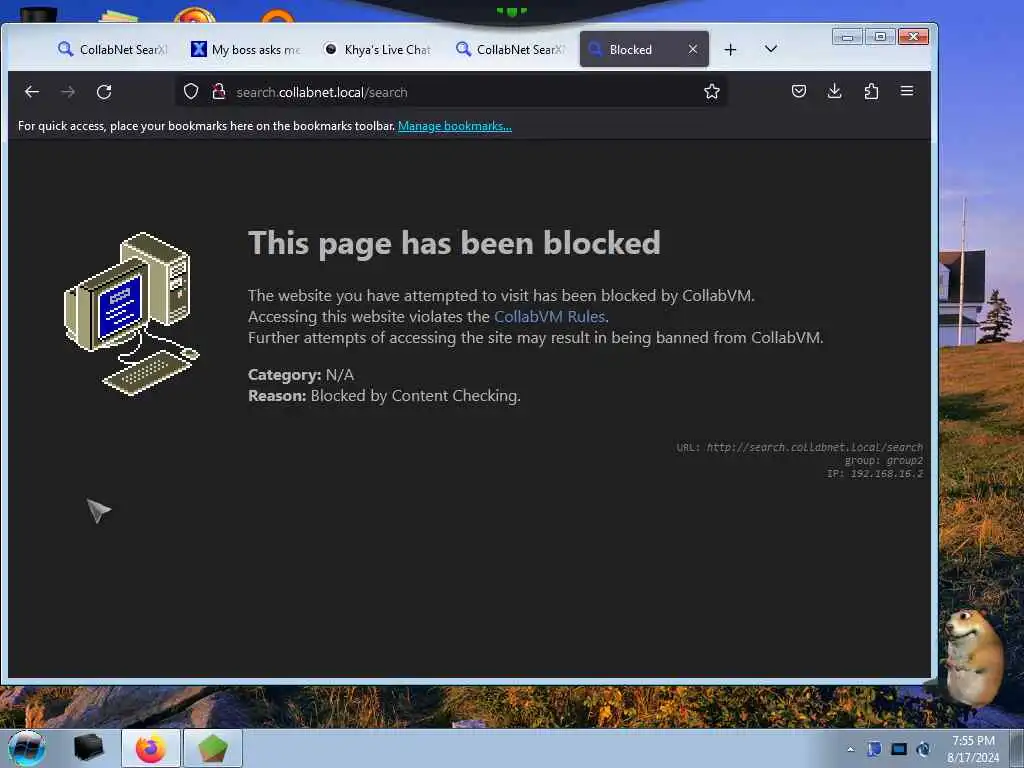Minimize the Firefox window

848,37
